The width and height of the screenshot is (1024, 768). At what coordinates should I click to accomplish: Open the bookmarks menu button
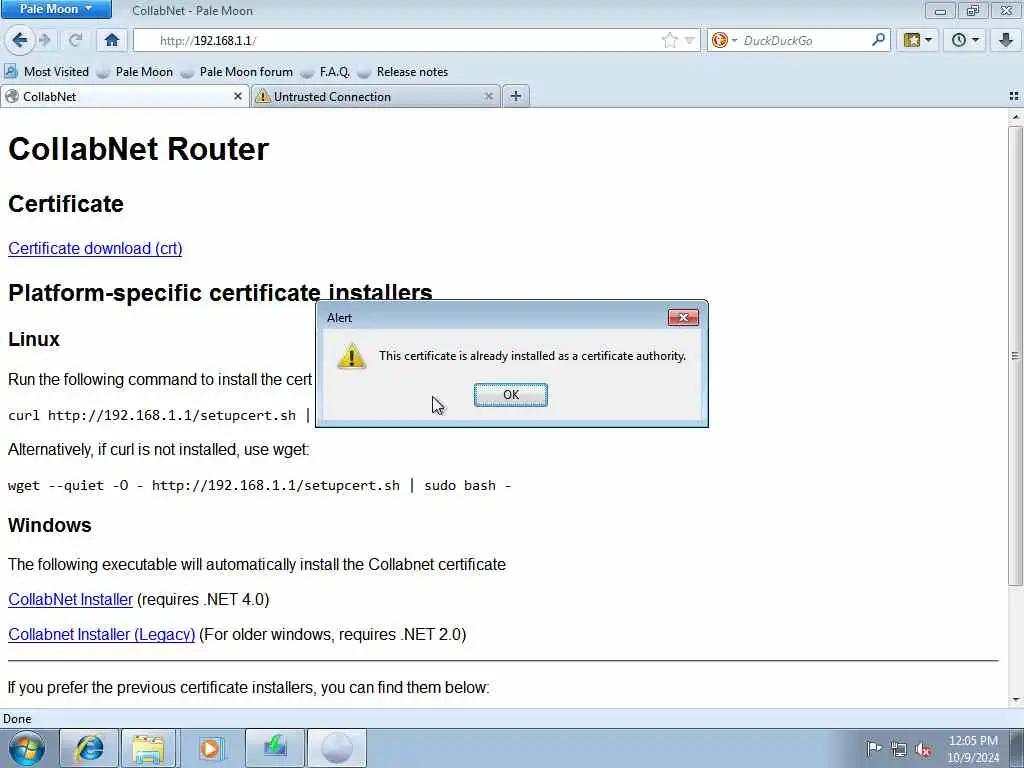[918, 40]
